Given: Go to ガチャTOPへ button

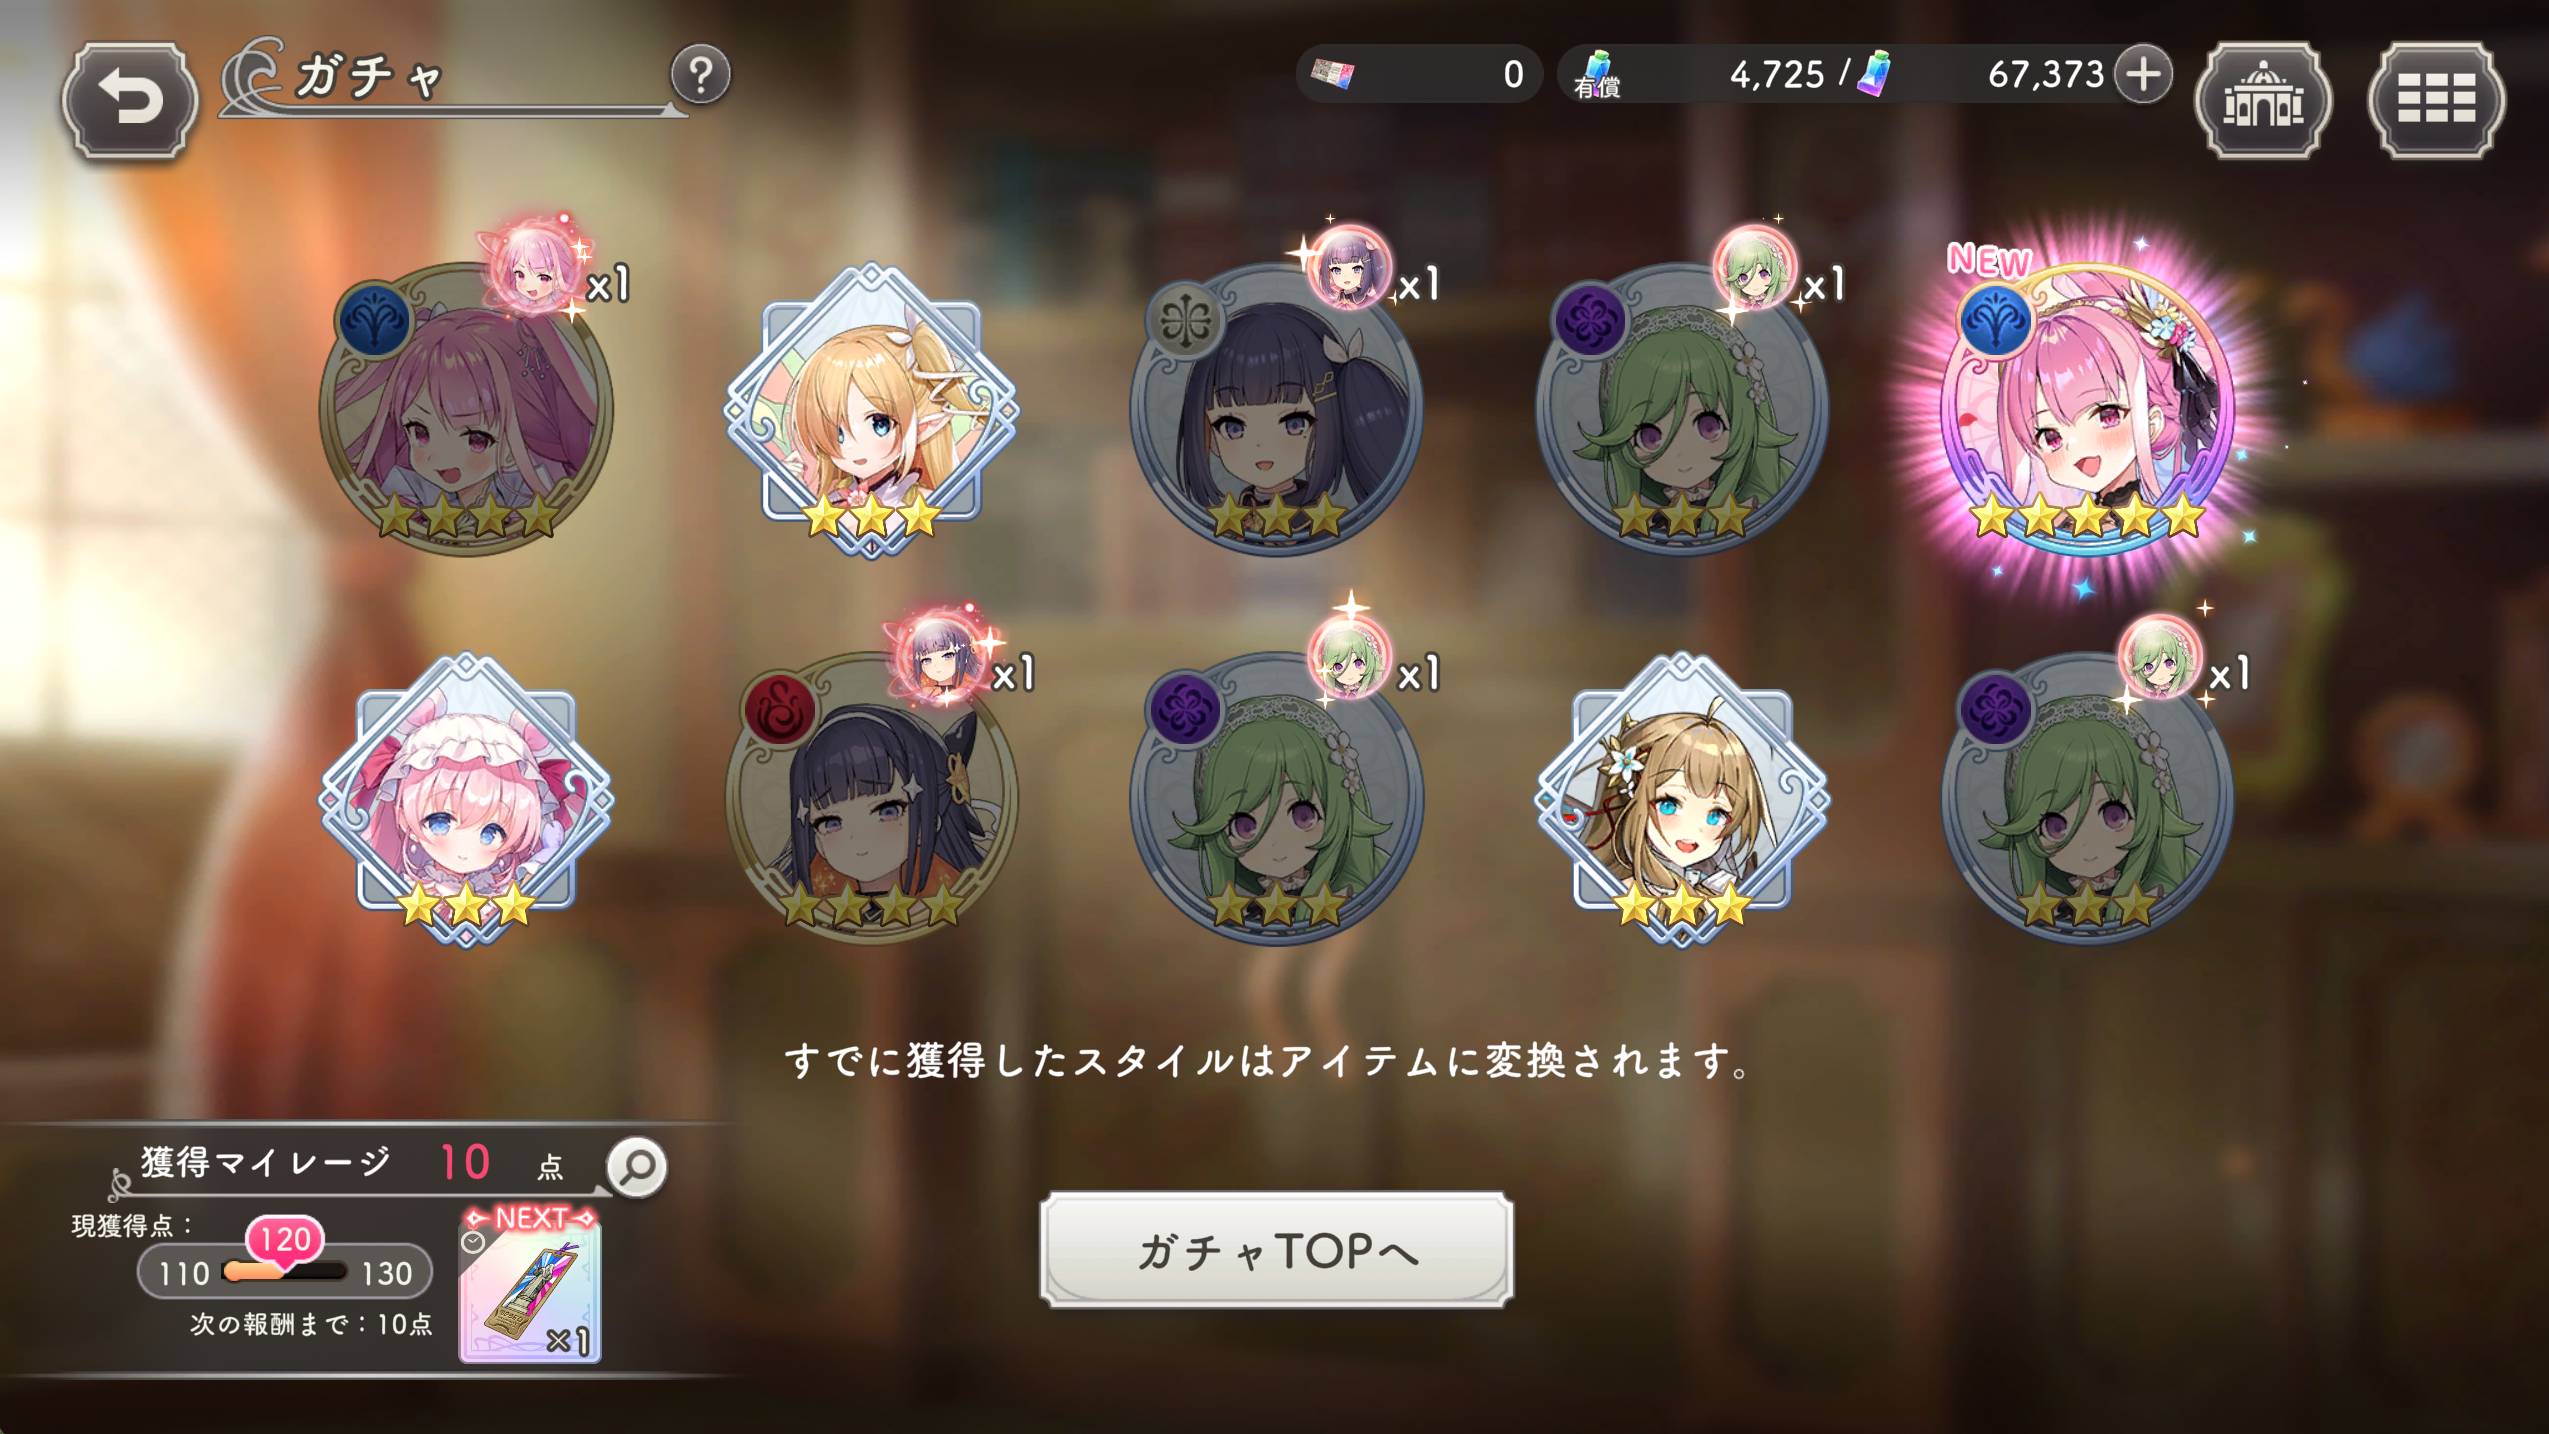Looking at the screenshot, I should (1276, 1250).
